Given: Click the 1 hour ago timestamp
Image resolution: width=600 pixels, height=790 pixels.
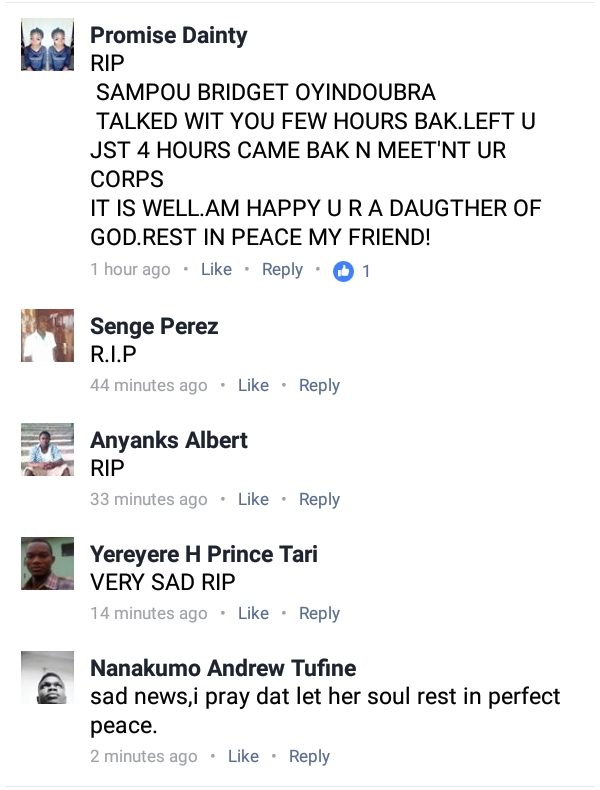Looking at the screenshot, I should click(130, 270).
